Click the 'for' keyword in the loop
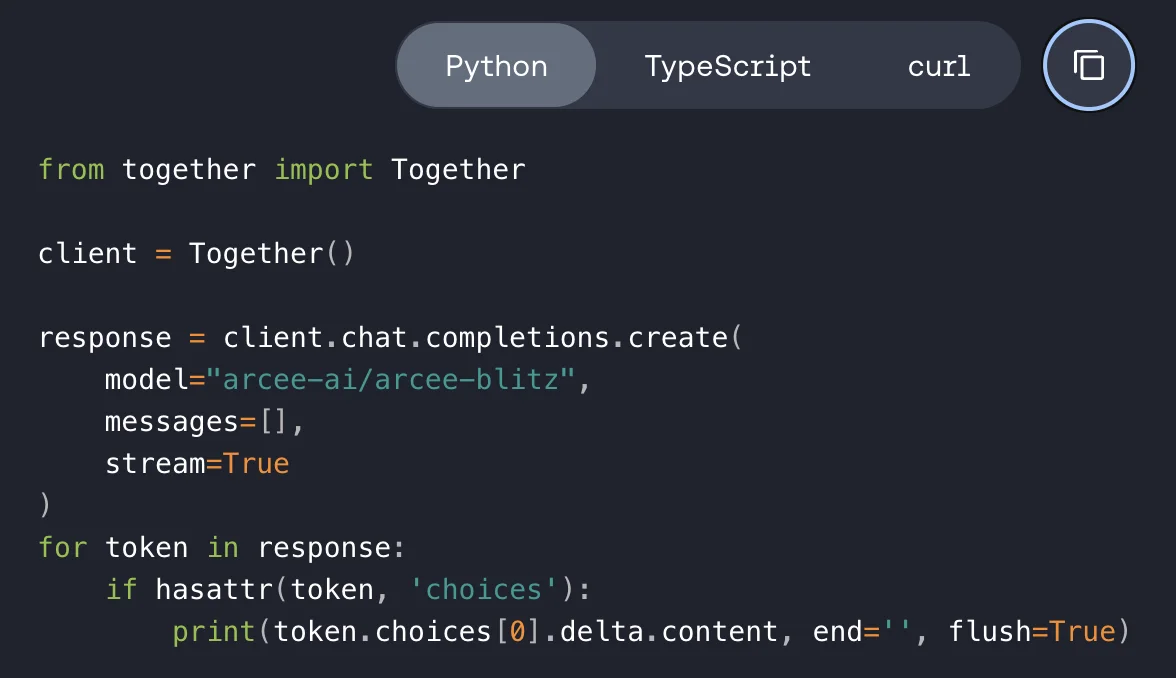The height and width of the screenshot is (678, 1176). (x=63, y=548)
